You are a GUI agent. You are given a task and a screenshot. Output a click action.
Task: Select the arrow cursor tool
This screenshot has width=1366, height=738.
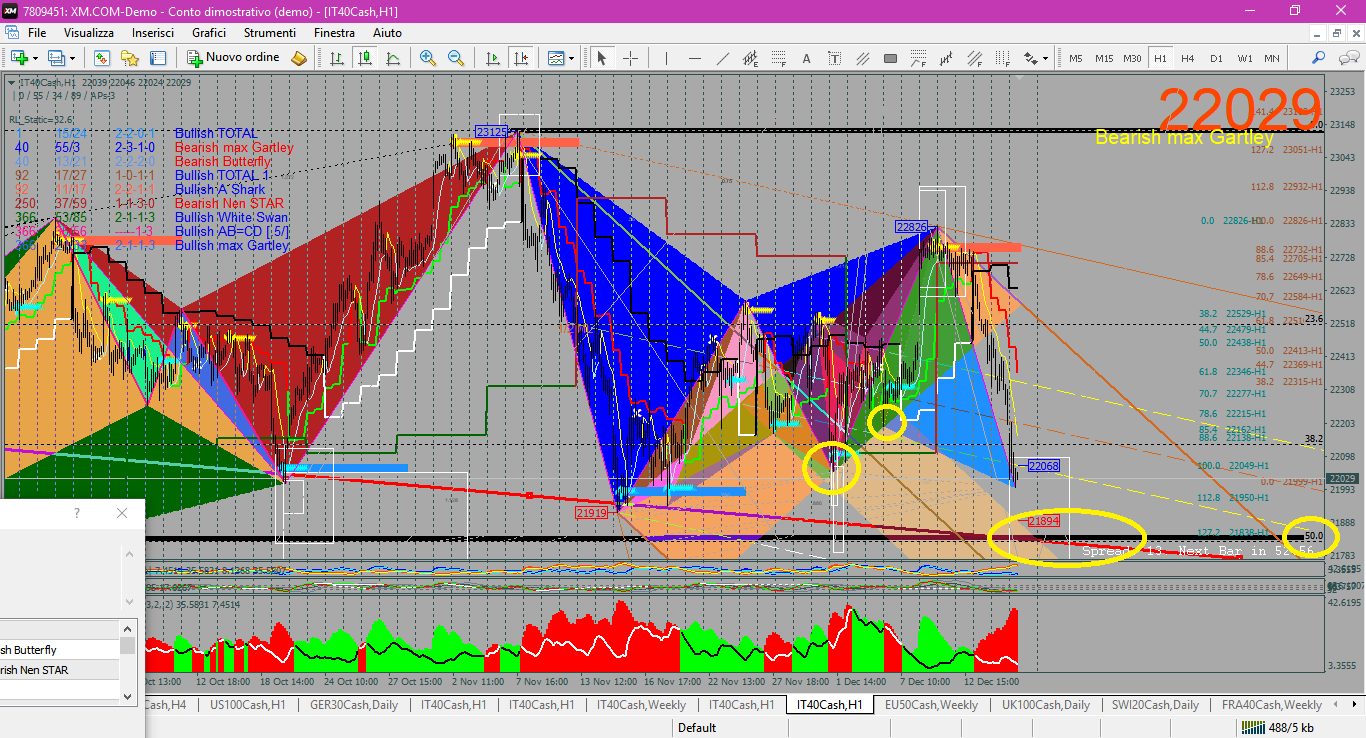pos(602,58)
